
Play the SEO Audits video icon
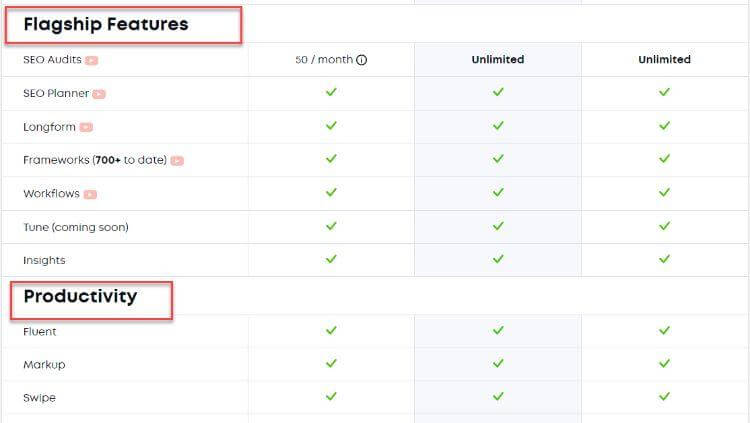[91, 60]
